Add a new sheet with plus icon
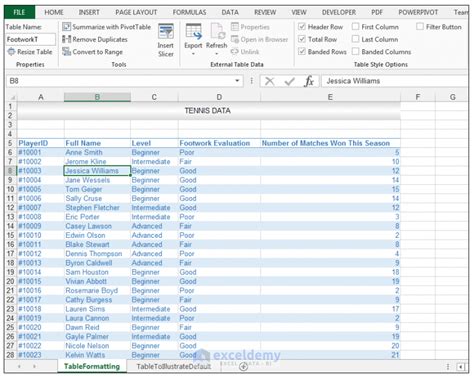474x377 pixels. pos(243,366)
